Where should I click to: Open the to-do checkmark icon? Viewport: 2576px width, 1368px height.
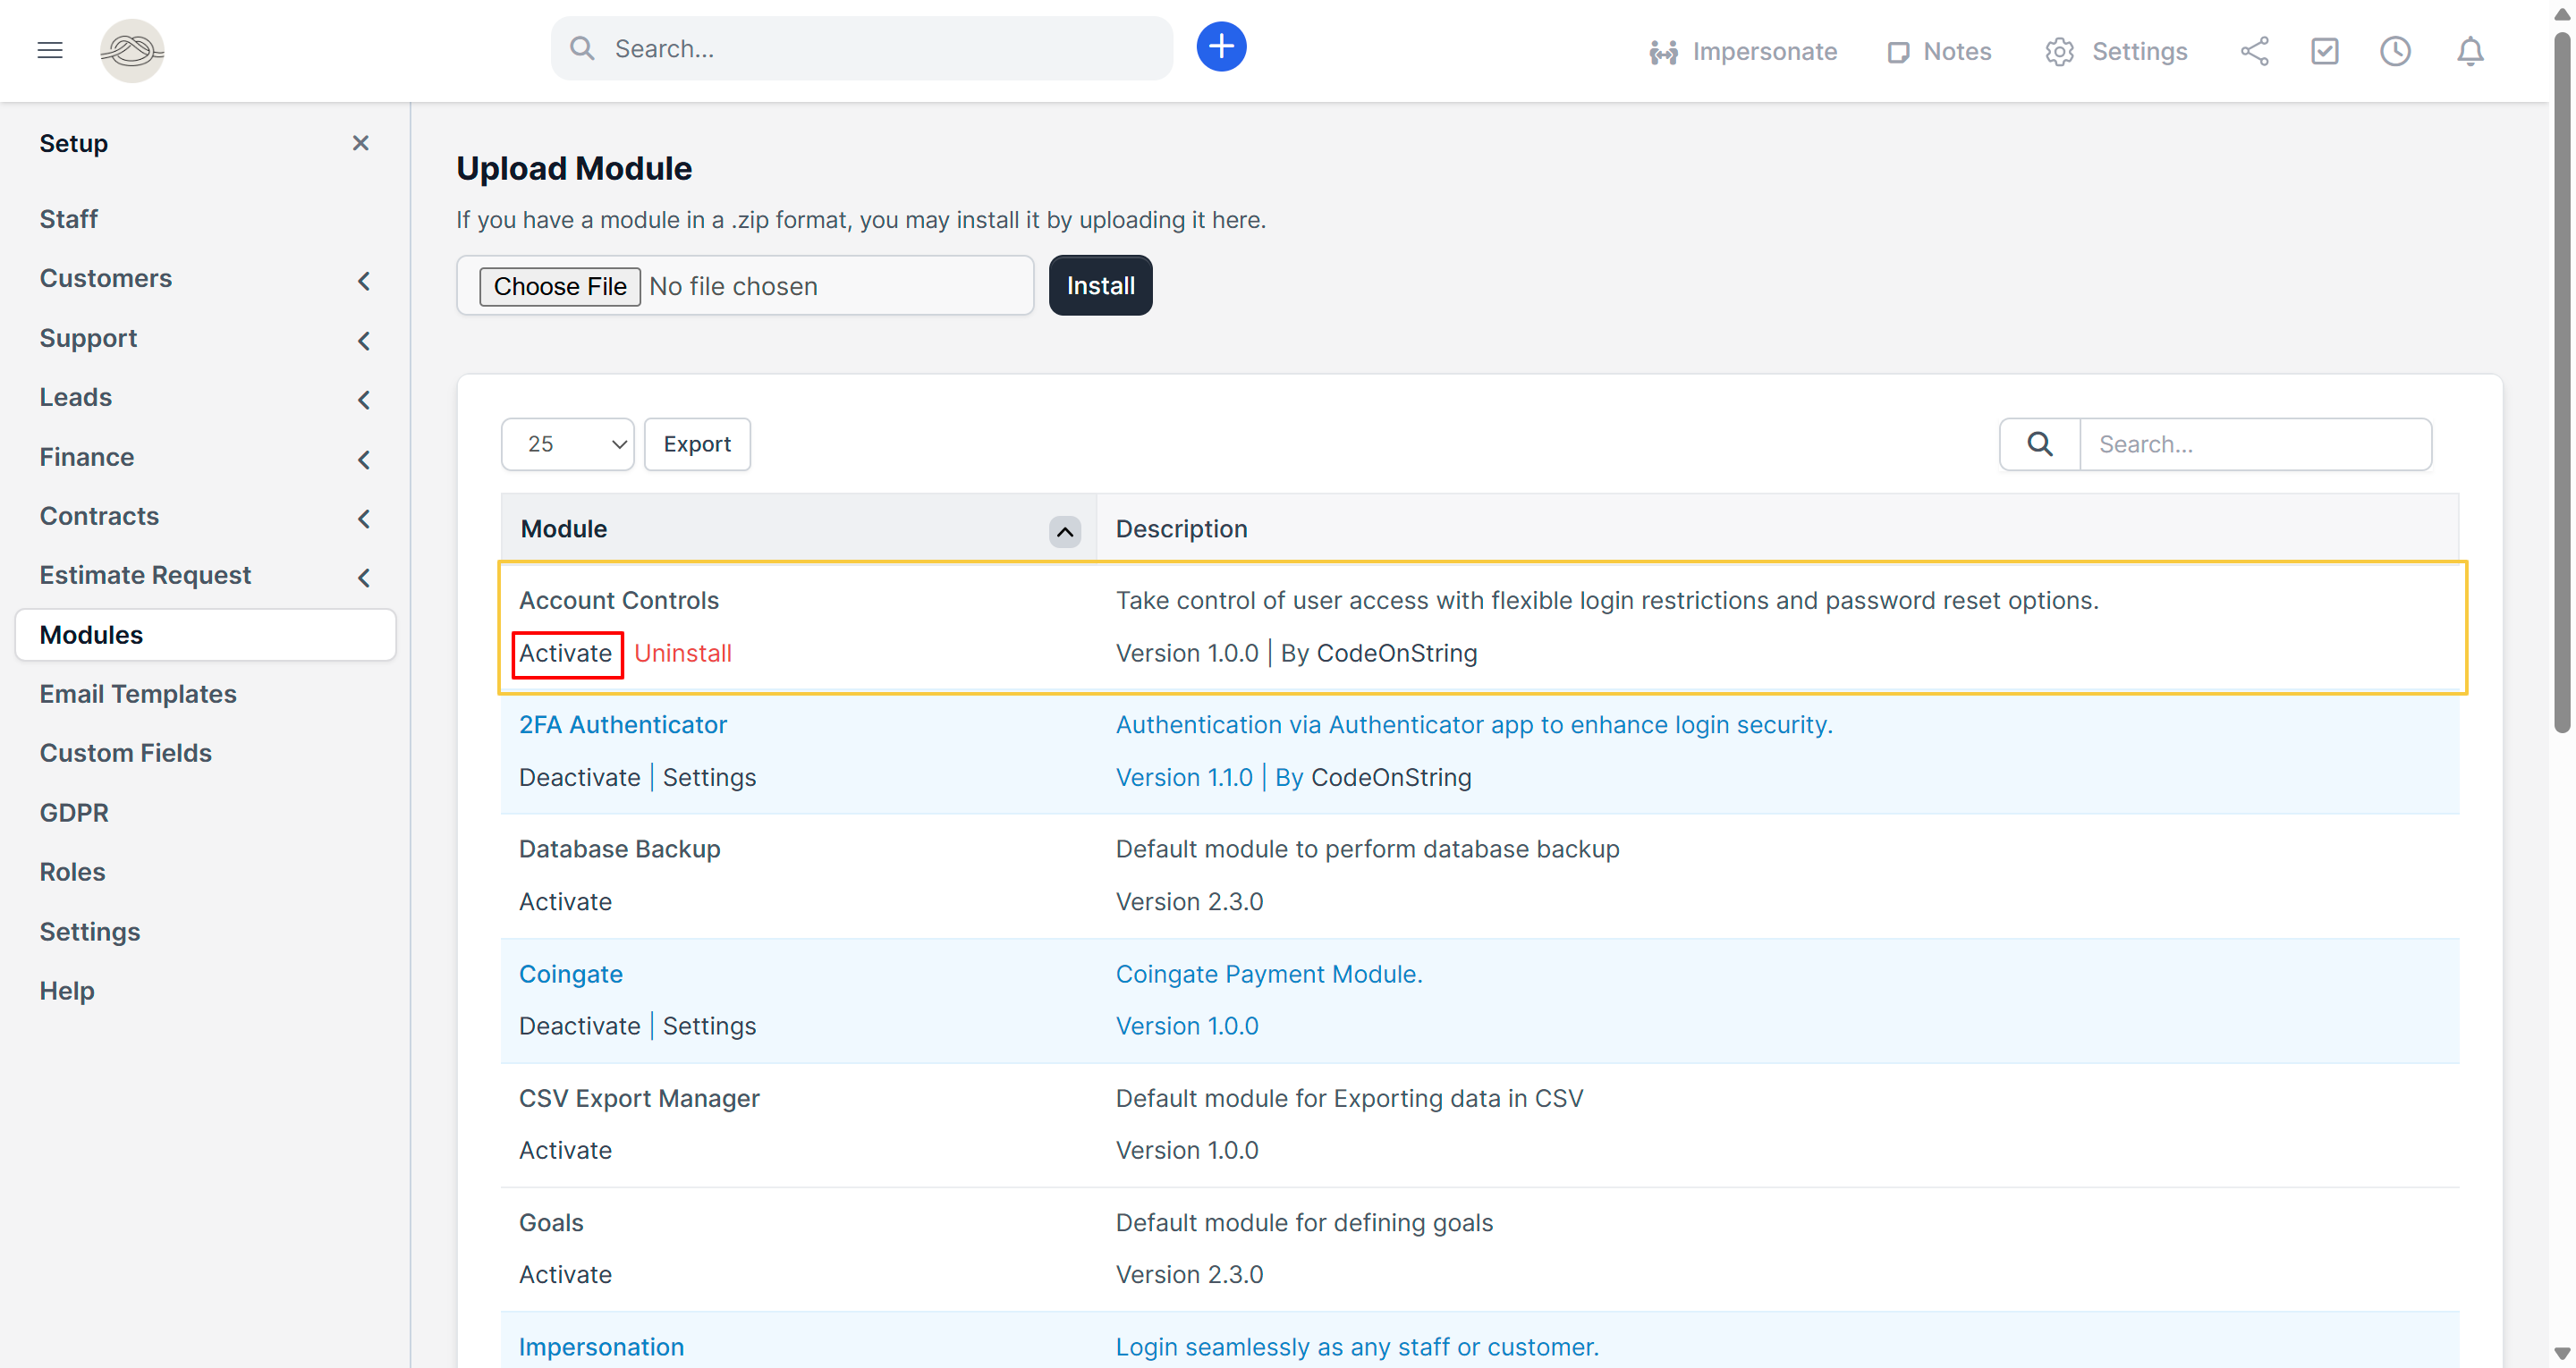(2324, 51)
